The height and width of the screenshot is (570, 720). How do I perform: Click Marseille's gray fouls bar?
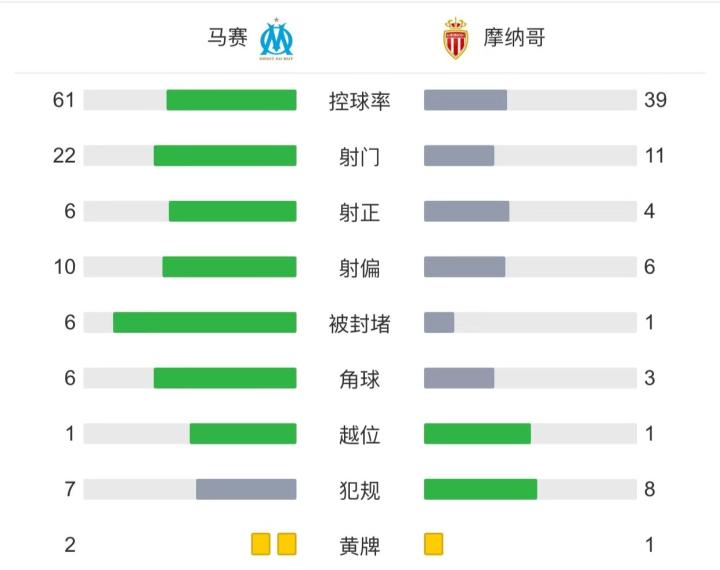tap(246, 489)
